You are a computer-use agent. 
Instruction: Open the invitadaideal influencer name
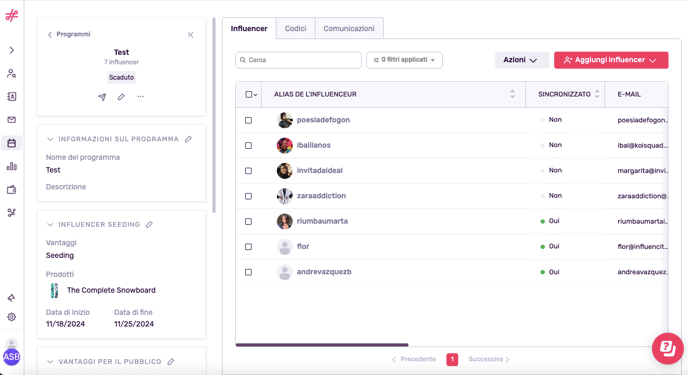320,171
